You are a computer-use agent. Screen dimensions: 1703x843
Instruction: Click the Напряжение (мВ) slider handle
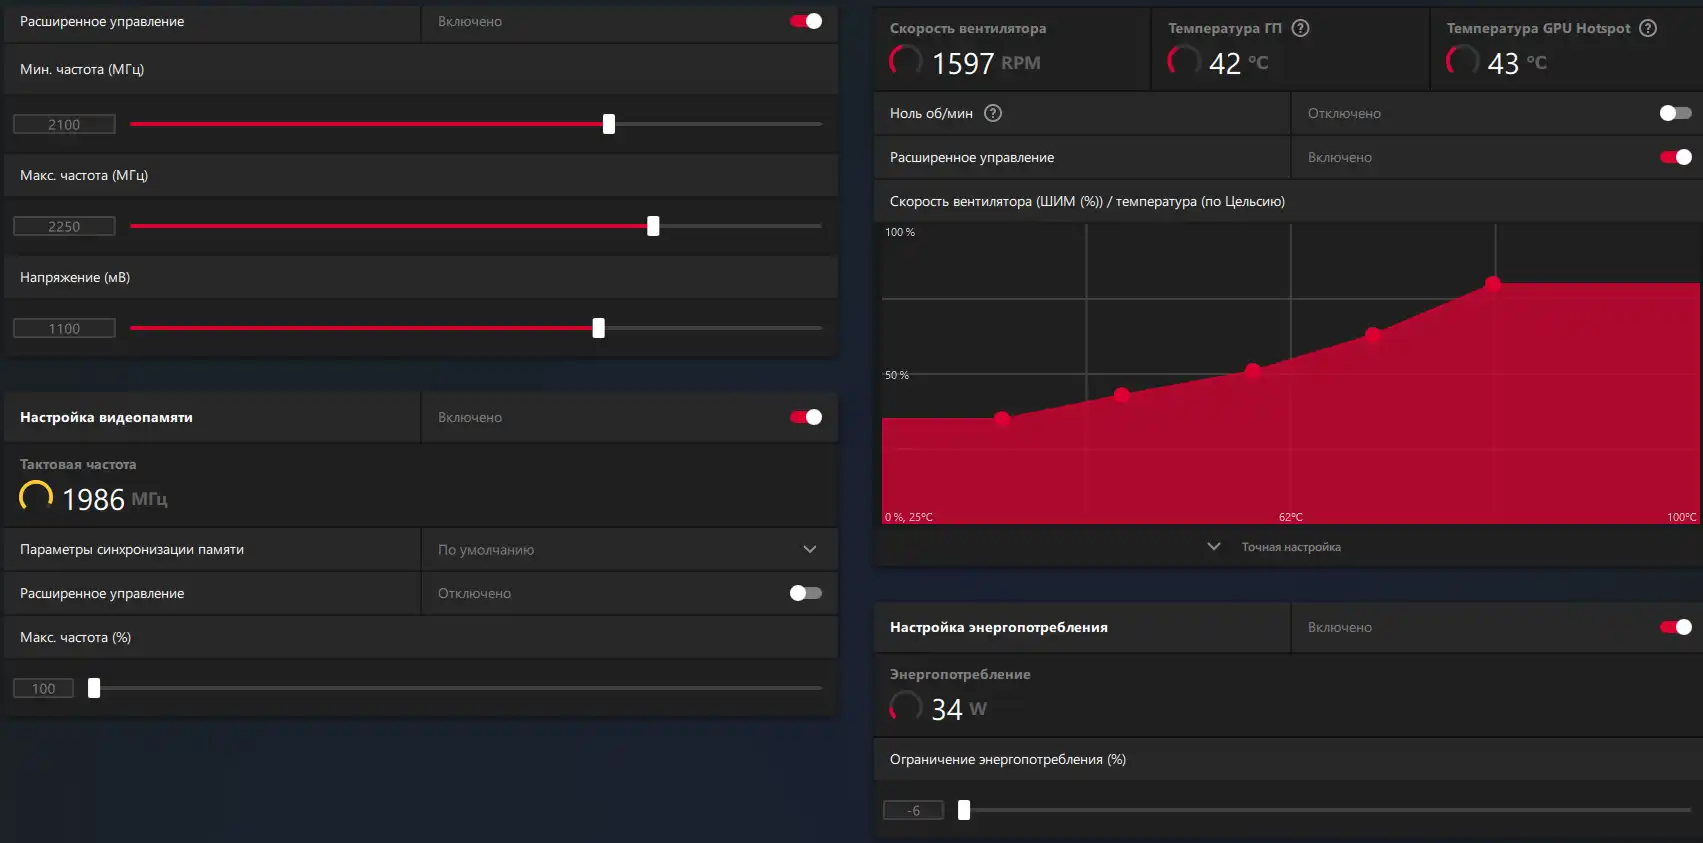(598, 328)
